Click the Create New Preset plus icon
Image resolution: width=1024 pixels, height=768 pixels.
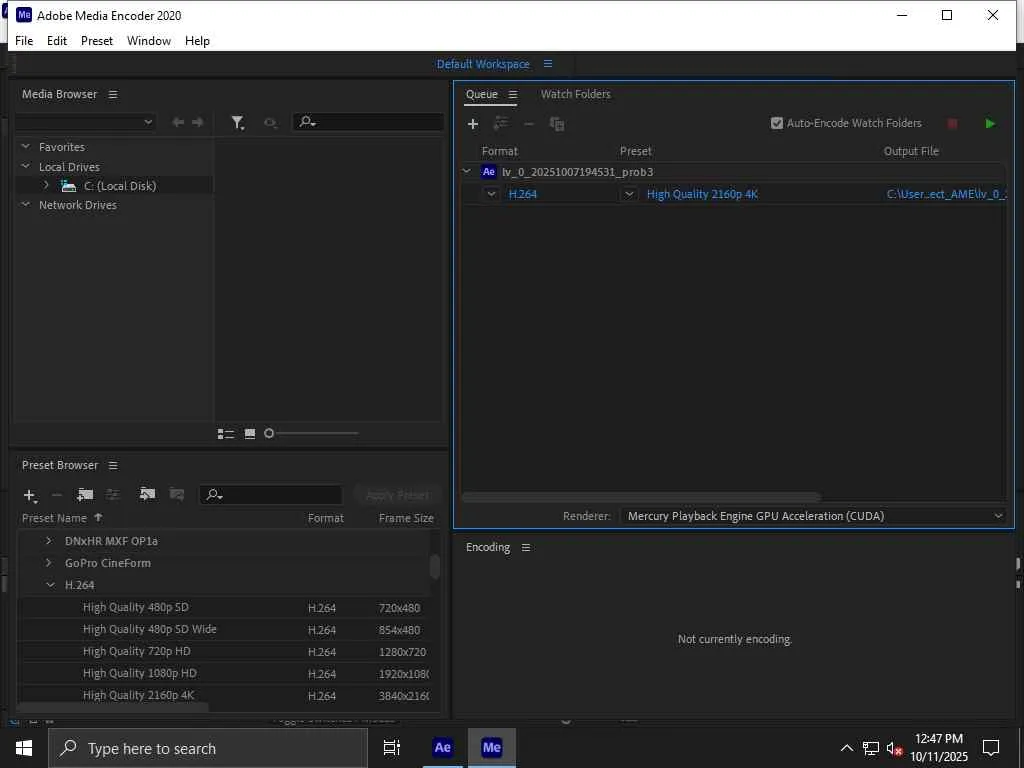click(30, 496)
